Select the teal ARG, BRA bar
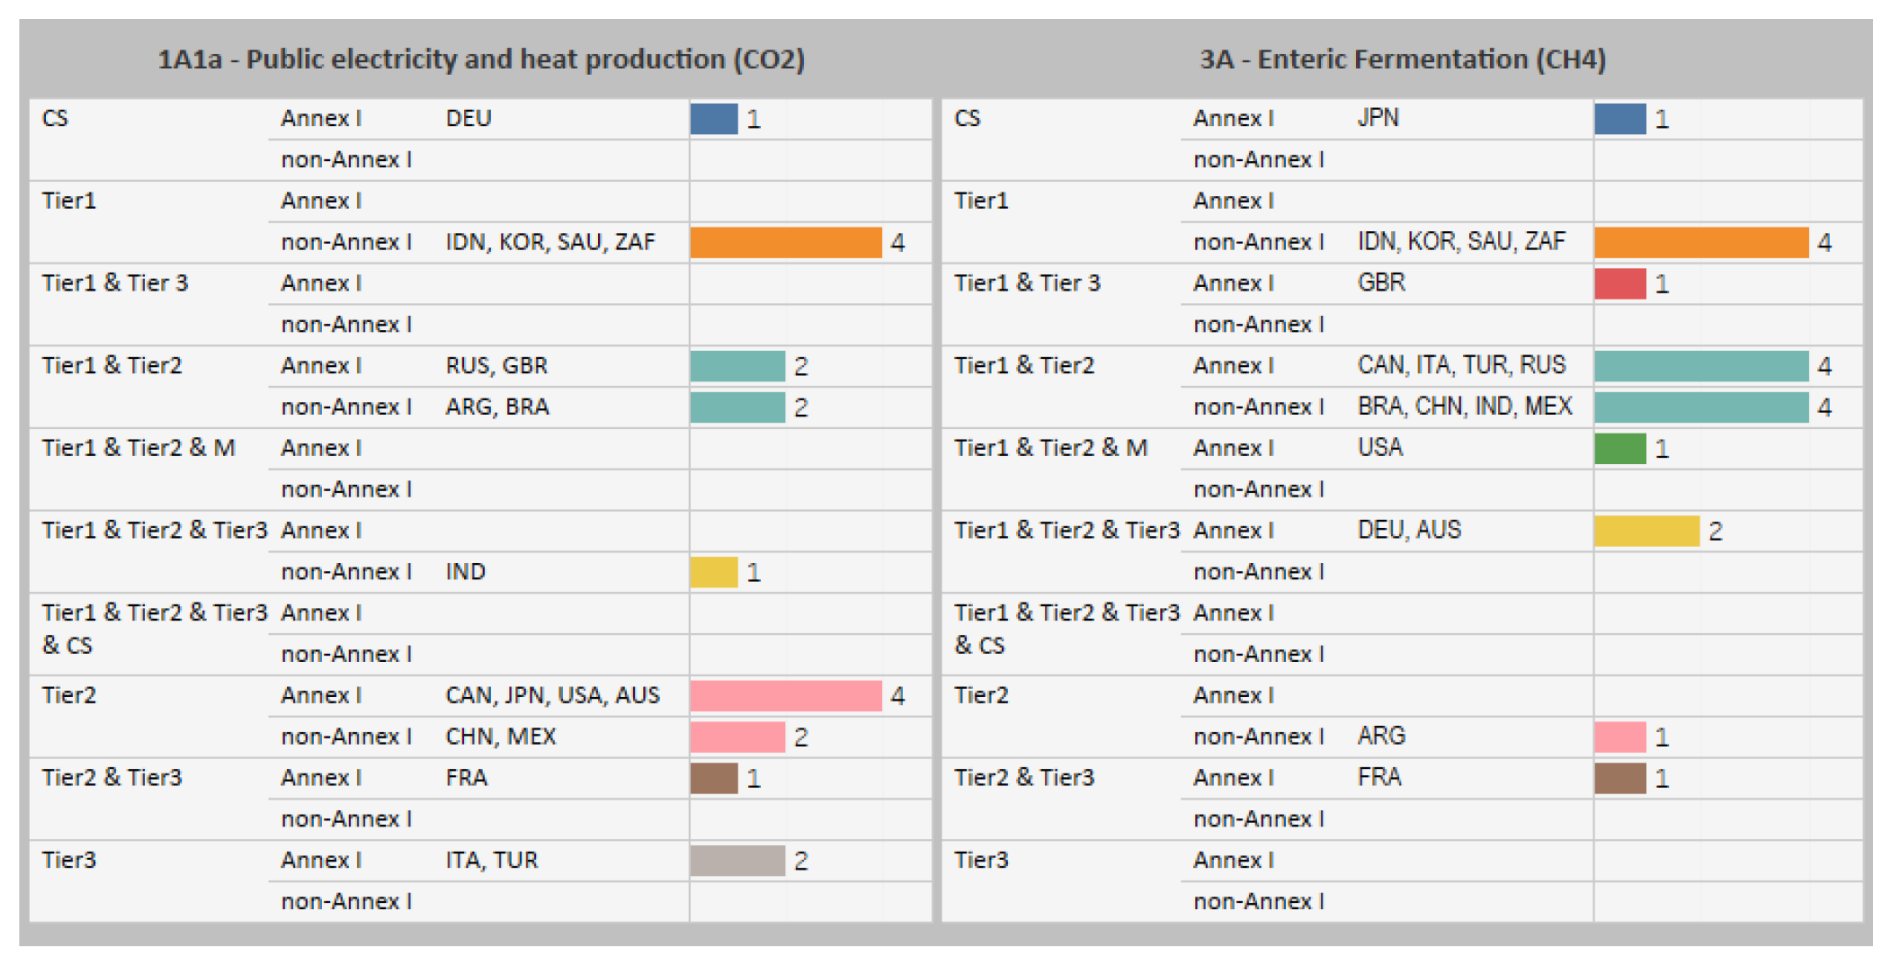The width and height of the screenshot is (1892, 966). (x=737, y=407)
